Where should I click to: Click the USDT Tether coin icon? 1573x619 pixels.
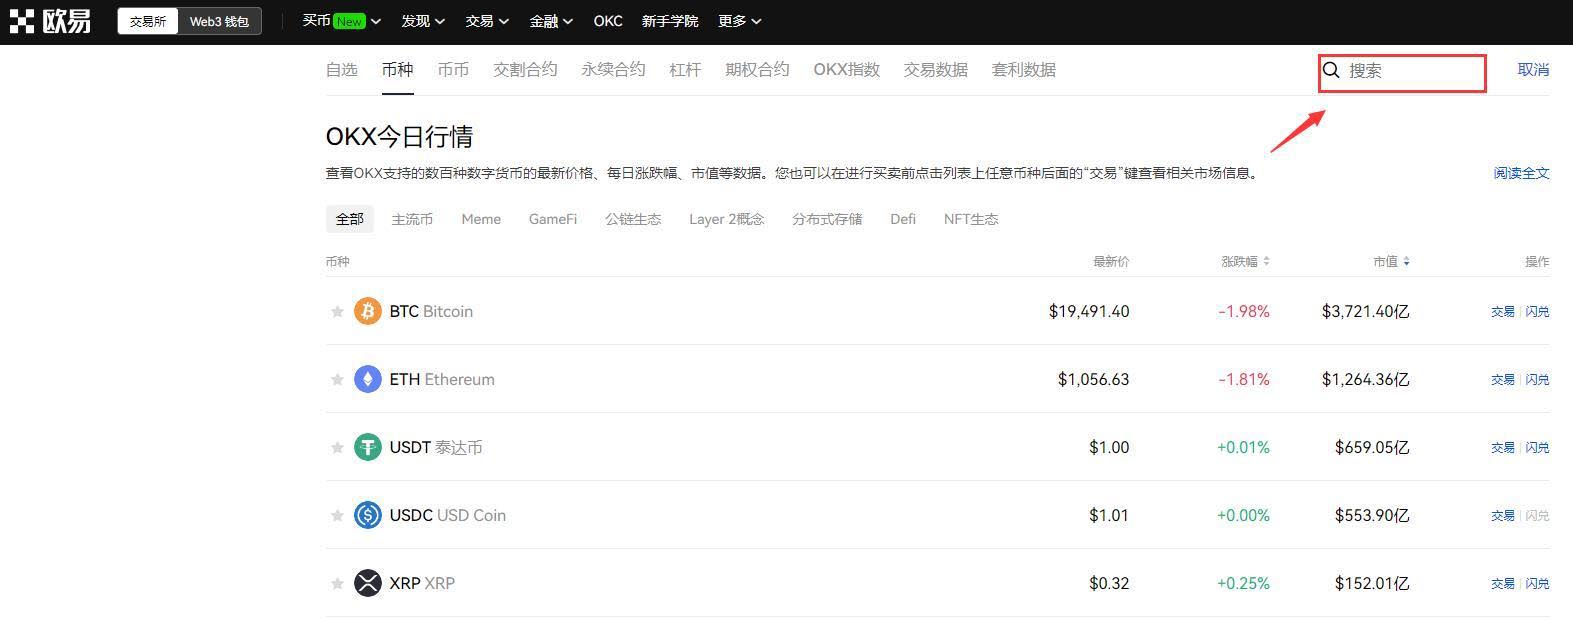coord(368,447)
